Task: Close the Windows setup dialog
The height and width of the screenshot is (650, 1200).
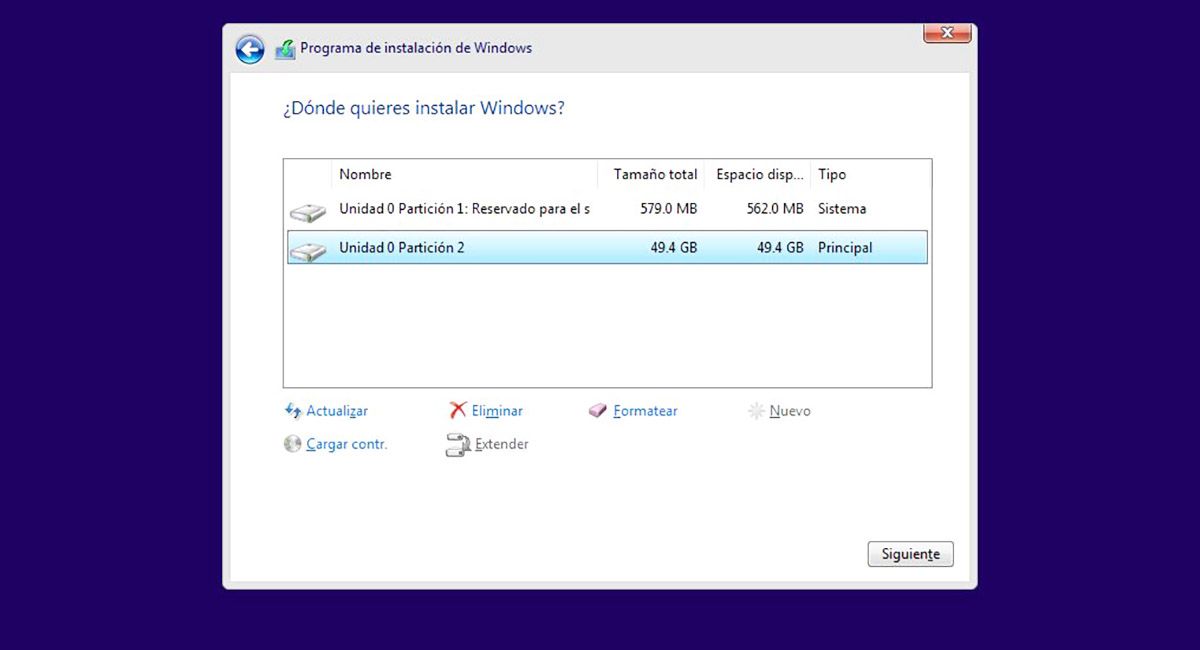Action: pyautogui.click(x=946, y=33)
